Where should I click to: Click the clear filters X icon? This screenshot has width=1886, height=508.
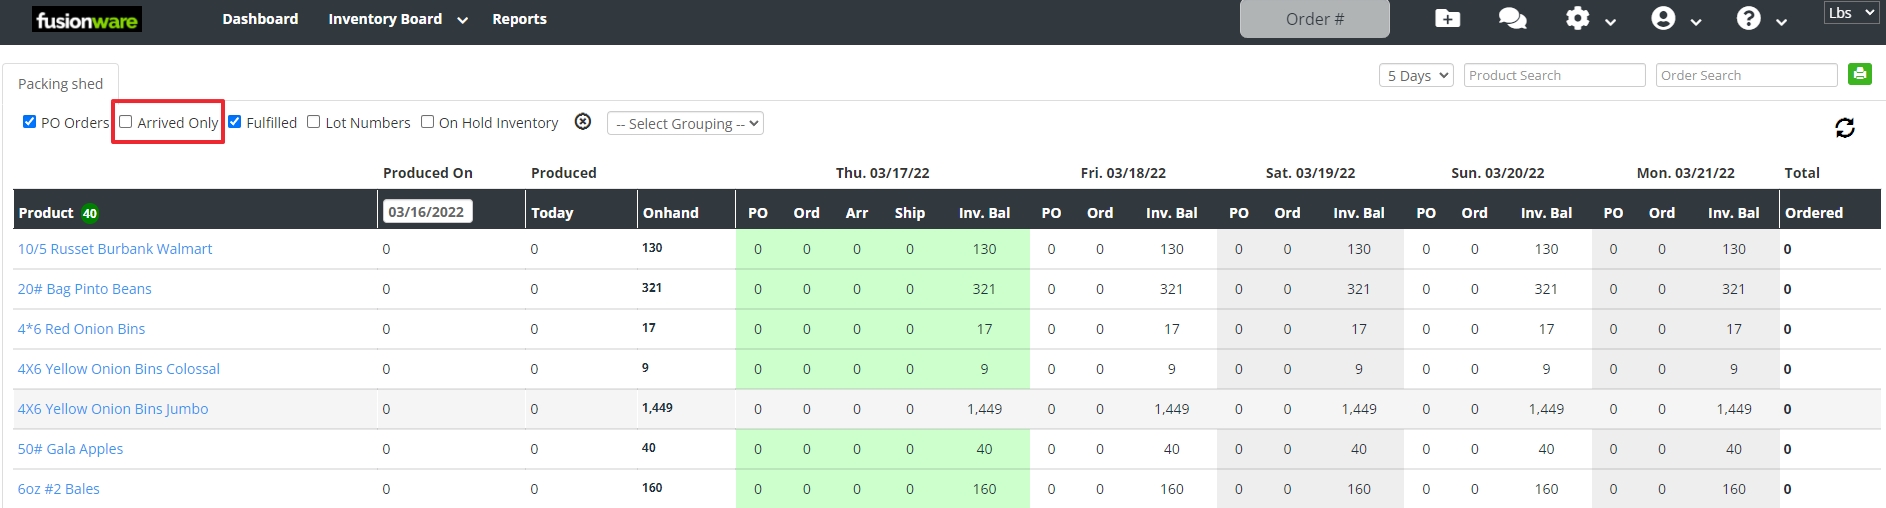point(583,122)
